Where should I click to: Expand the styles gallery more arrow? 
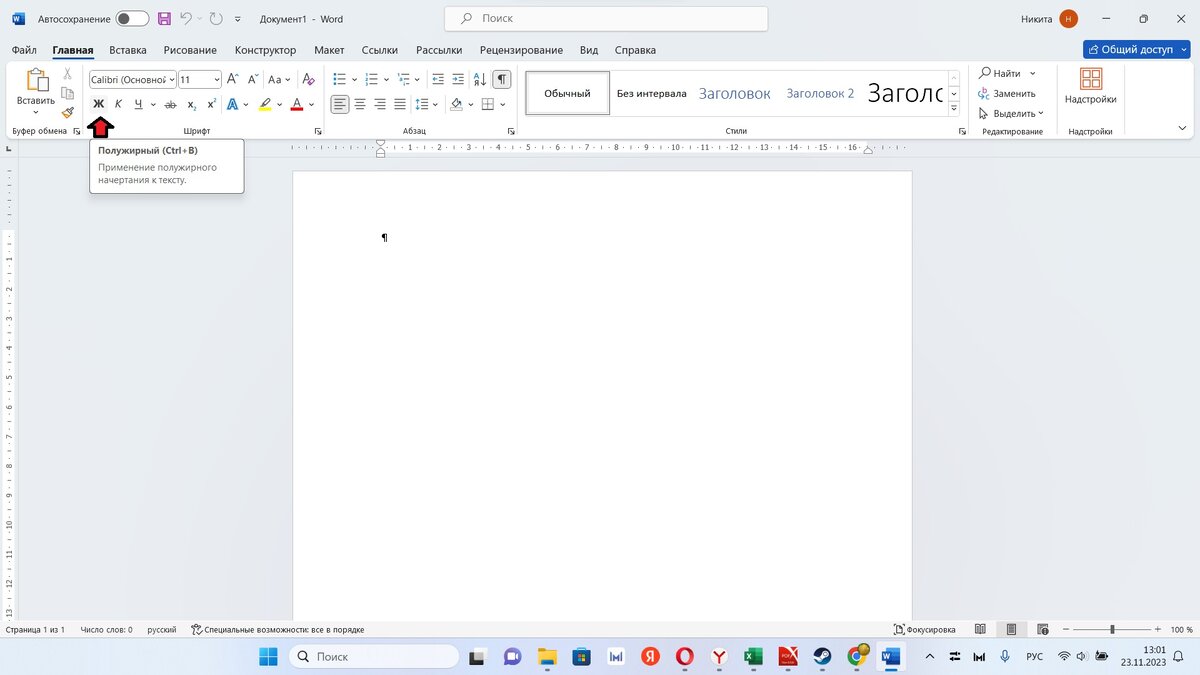[954, 108]
